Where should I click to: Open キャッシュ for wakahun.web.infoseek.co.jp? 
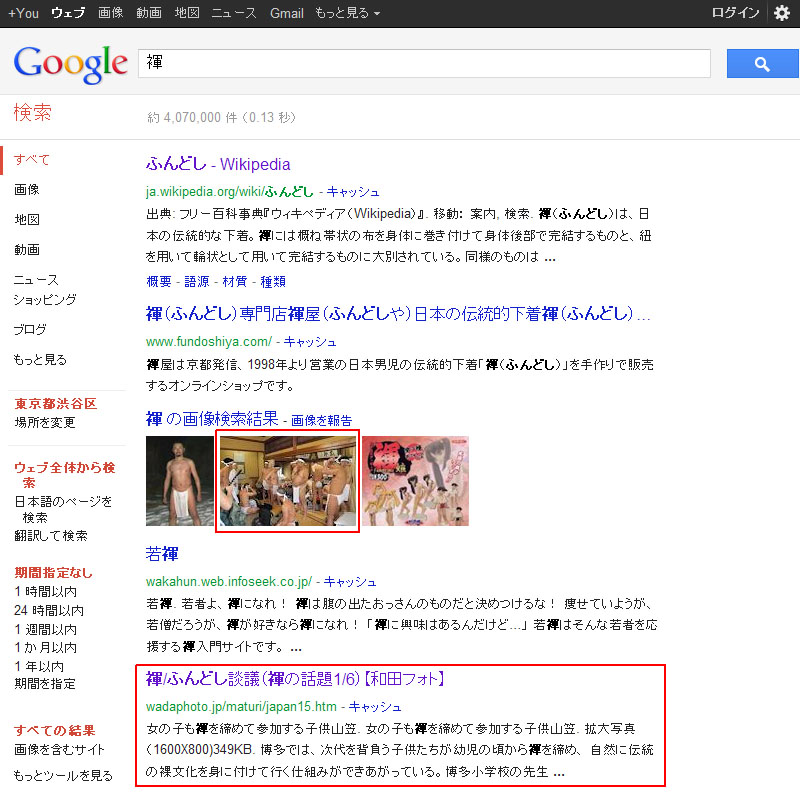(x=350, y=582)
